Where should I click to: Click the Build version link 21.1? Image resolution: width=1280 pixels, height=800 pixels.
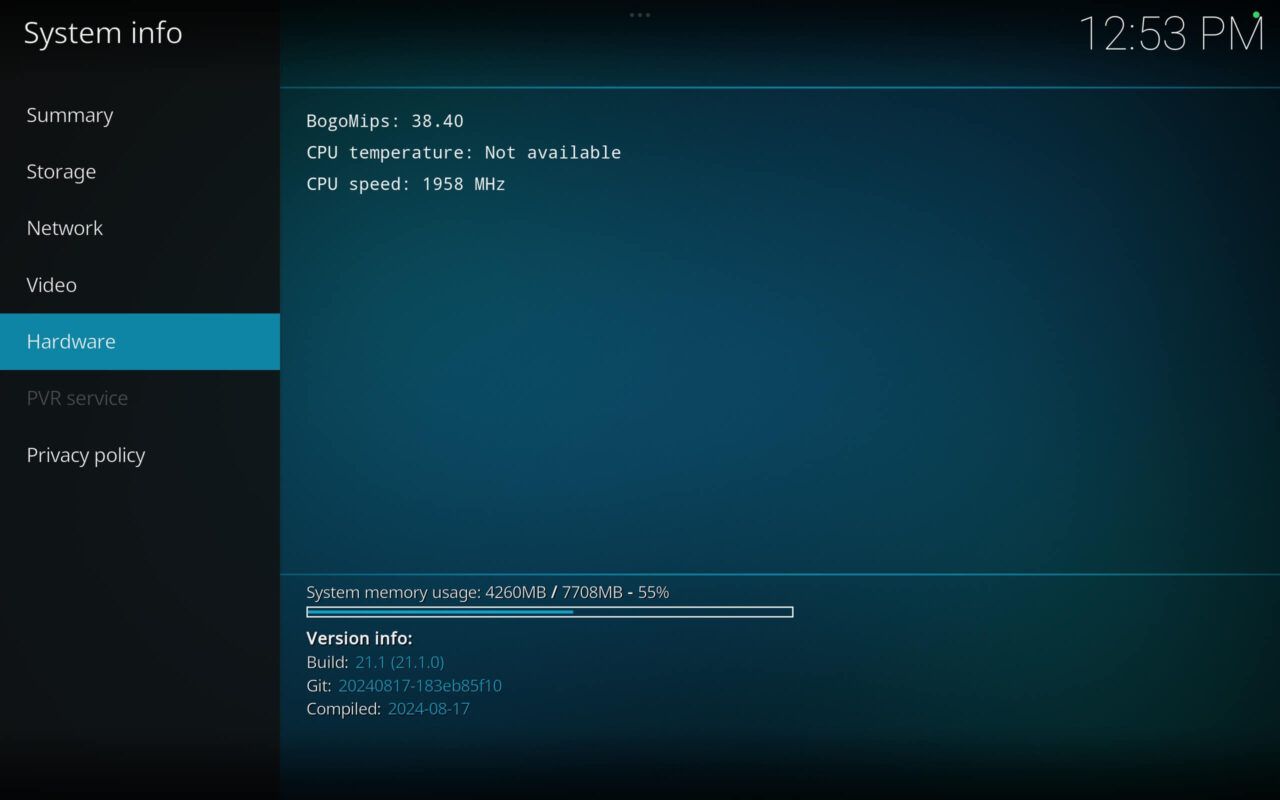pos(399,662)
